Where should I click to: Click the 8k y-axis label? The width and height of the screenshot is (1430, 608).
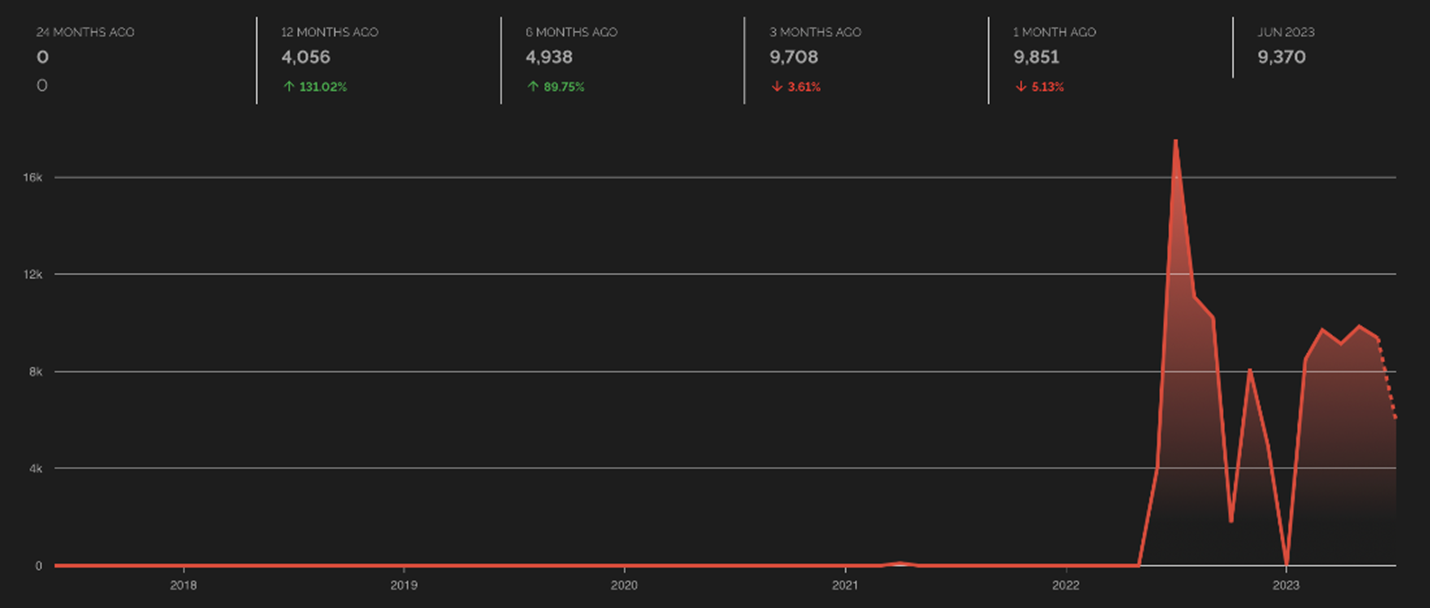tap(35, 371)
